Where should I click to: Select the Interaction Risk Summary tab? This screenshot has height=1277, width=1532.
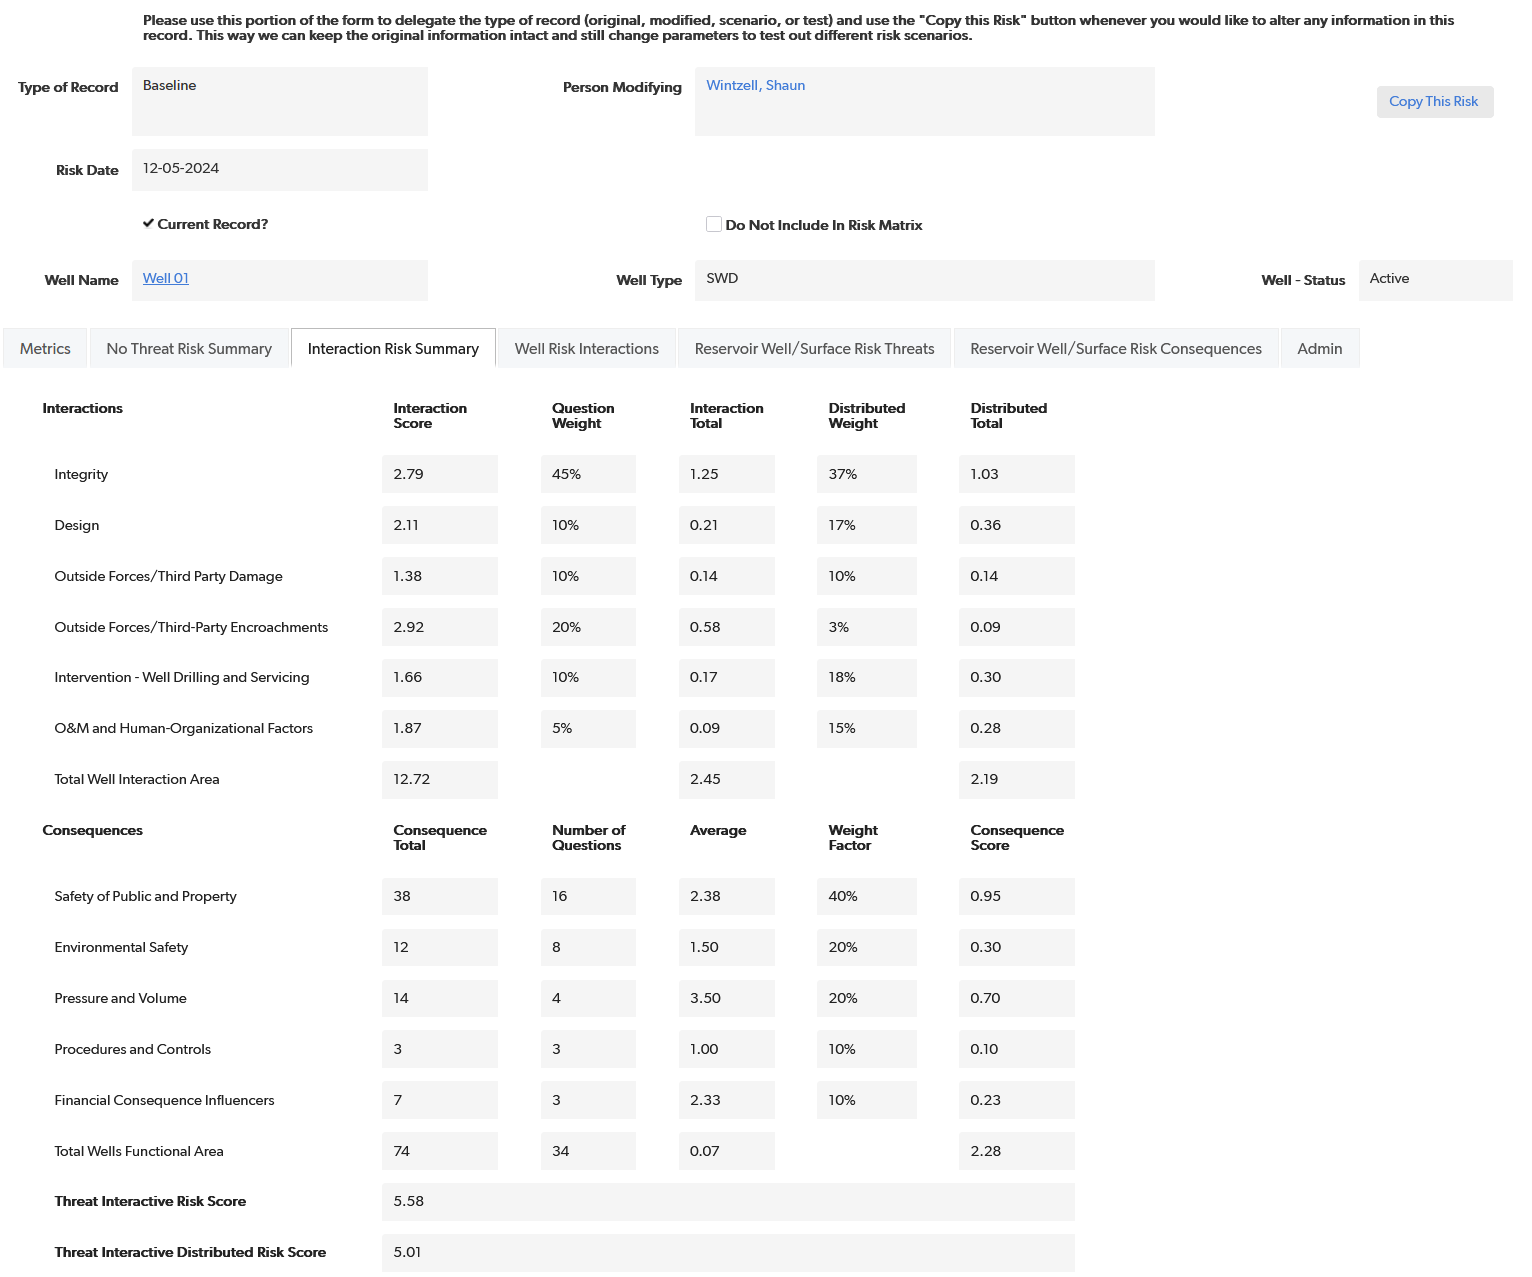(x=393, y=349)
